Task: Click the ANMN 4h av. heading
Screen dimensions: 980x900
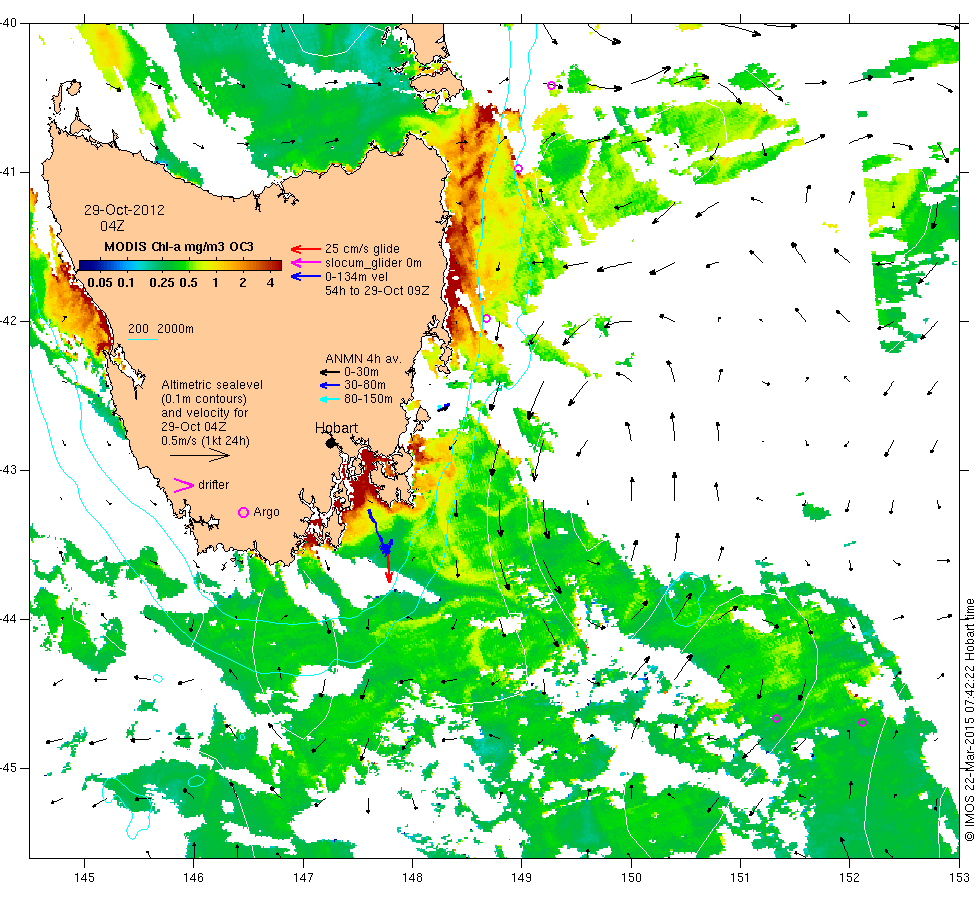Action: click(363, 359)
